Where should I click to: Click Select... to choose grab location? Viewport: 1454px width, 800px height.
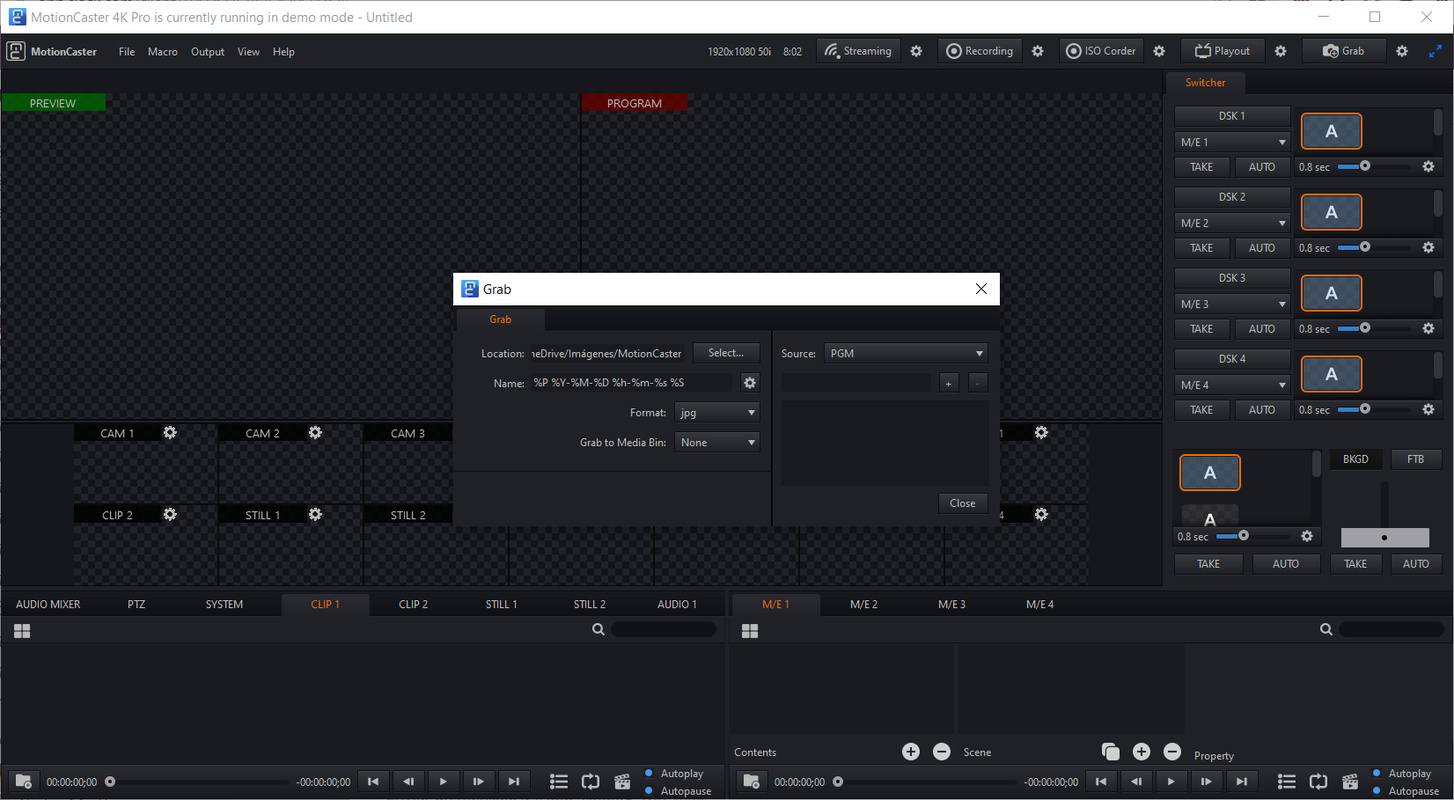click(726, 353)
